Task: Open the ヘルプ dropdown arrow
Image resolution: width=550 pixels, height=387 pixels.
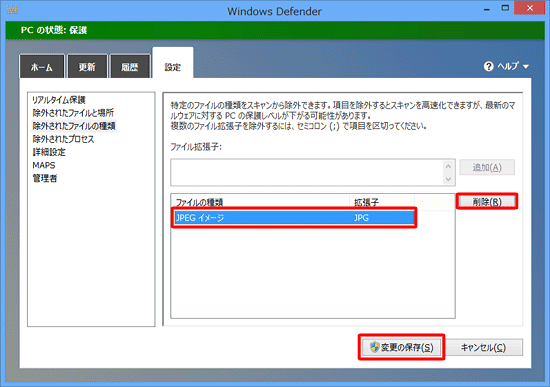Action: pos(525,66)
